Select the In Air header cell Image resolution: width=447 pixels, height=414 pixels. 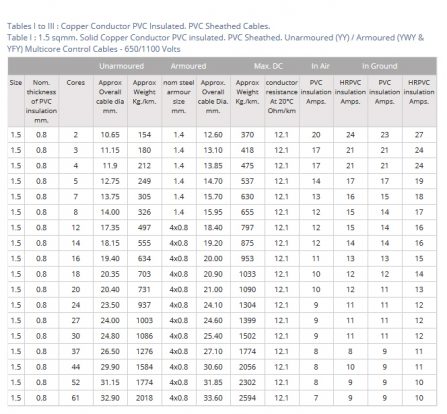tap(320, 66)
